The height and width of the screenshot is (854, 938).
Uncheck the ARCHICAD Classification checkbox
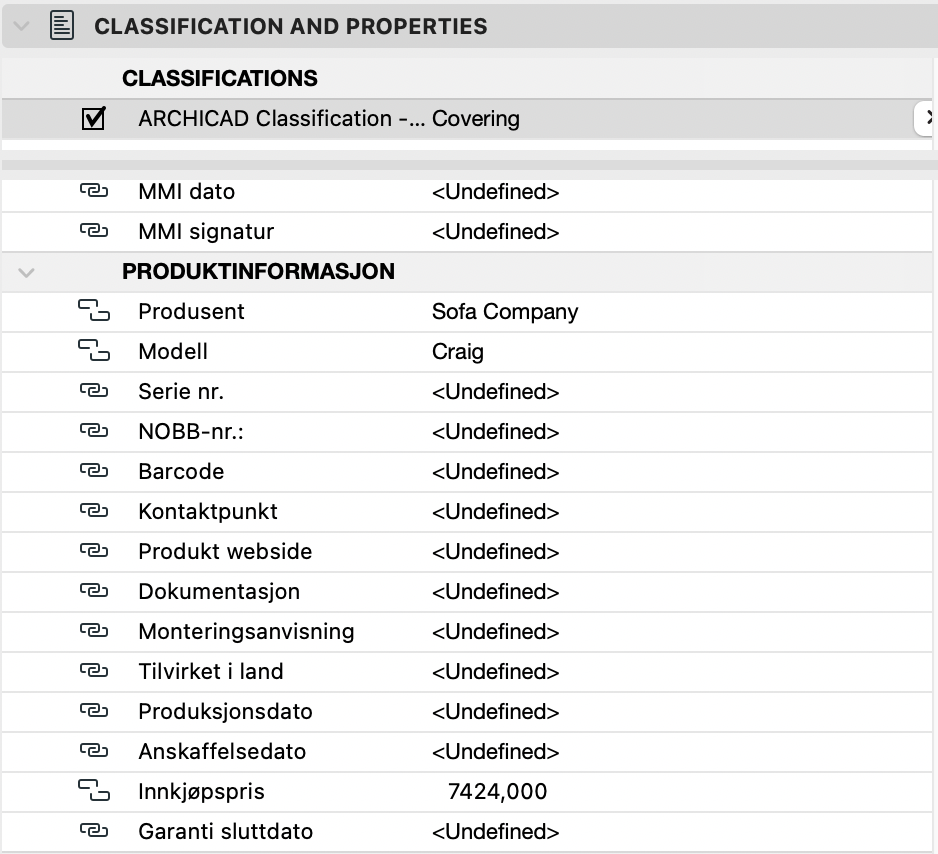[93, 119]
